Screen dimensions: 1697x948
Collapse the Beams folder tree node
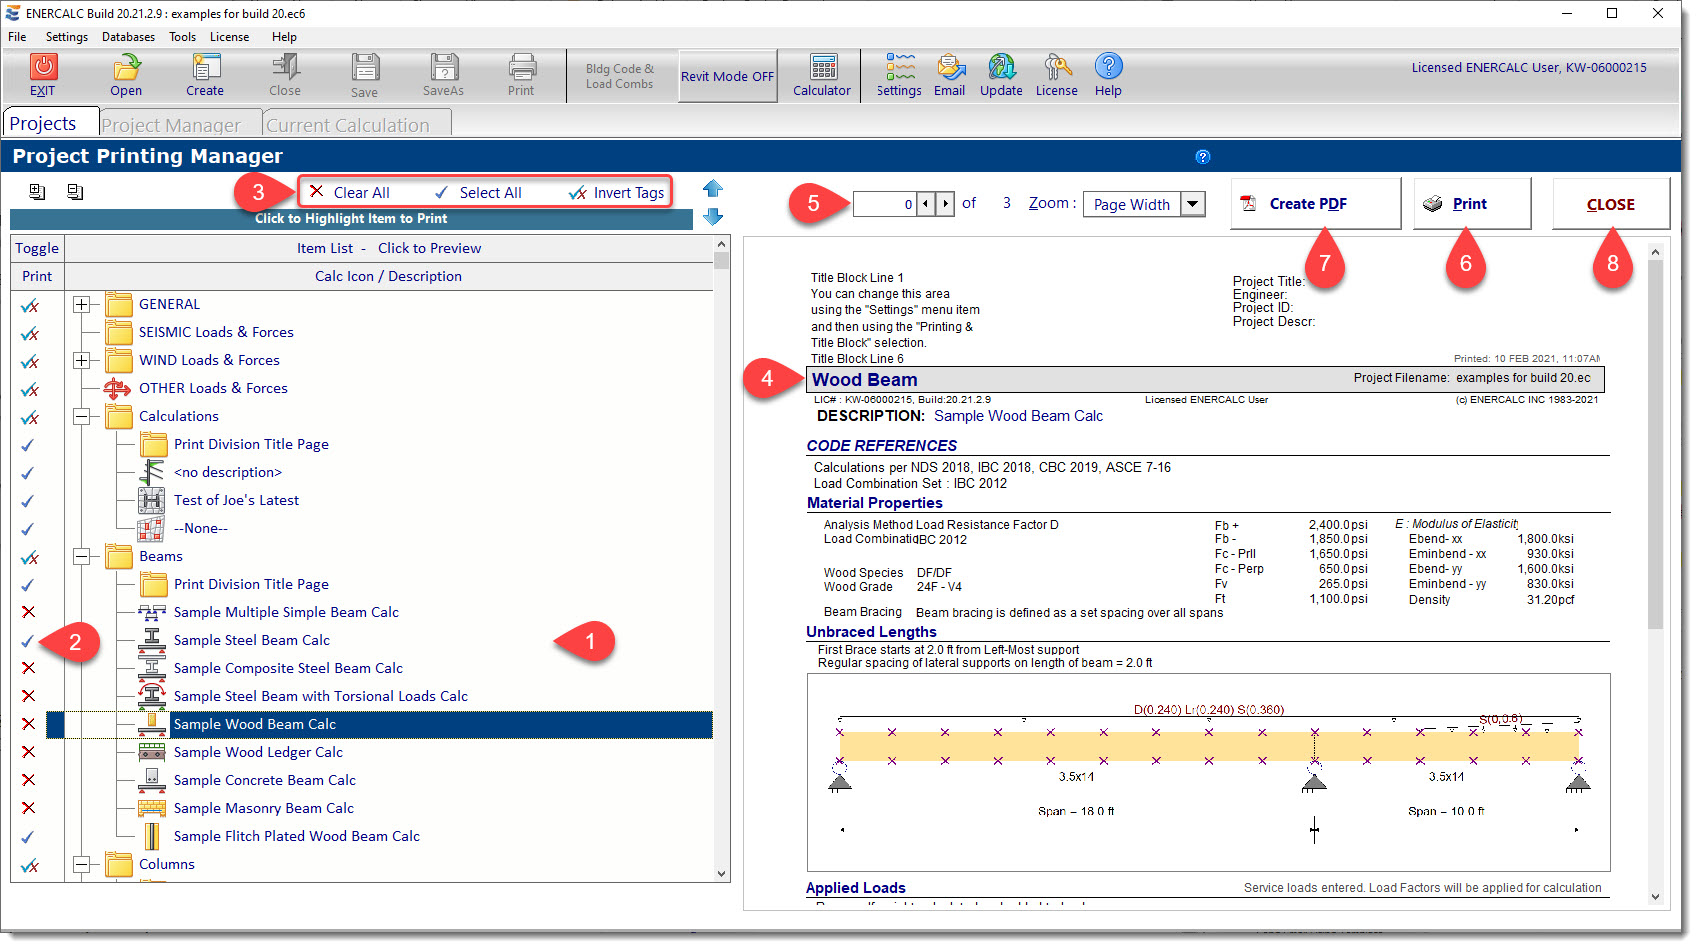(82, 556)
